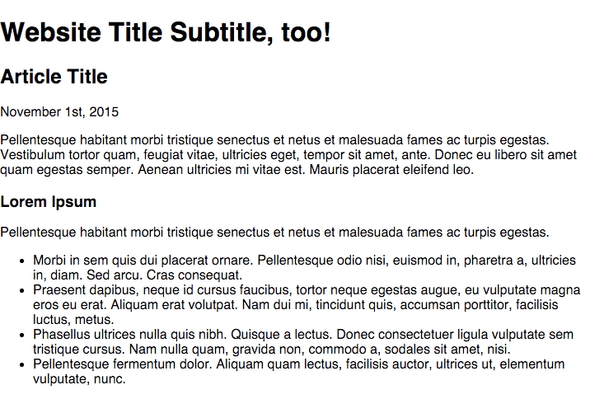The width and height of the screenshot is (590, 395).
Task: Click the paragraph below the Lorem Ipsum heading
Action: point(275,233)
